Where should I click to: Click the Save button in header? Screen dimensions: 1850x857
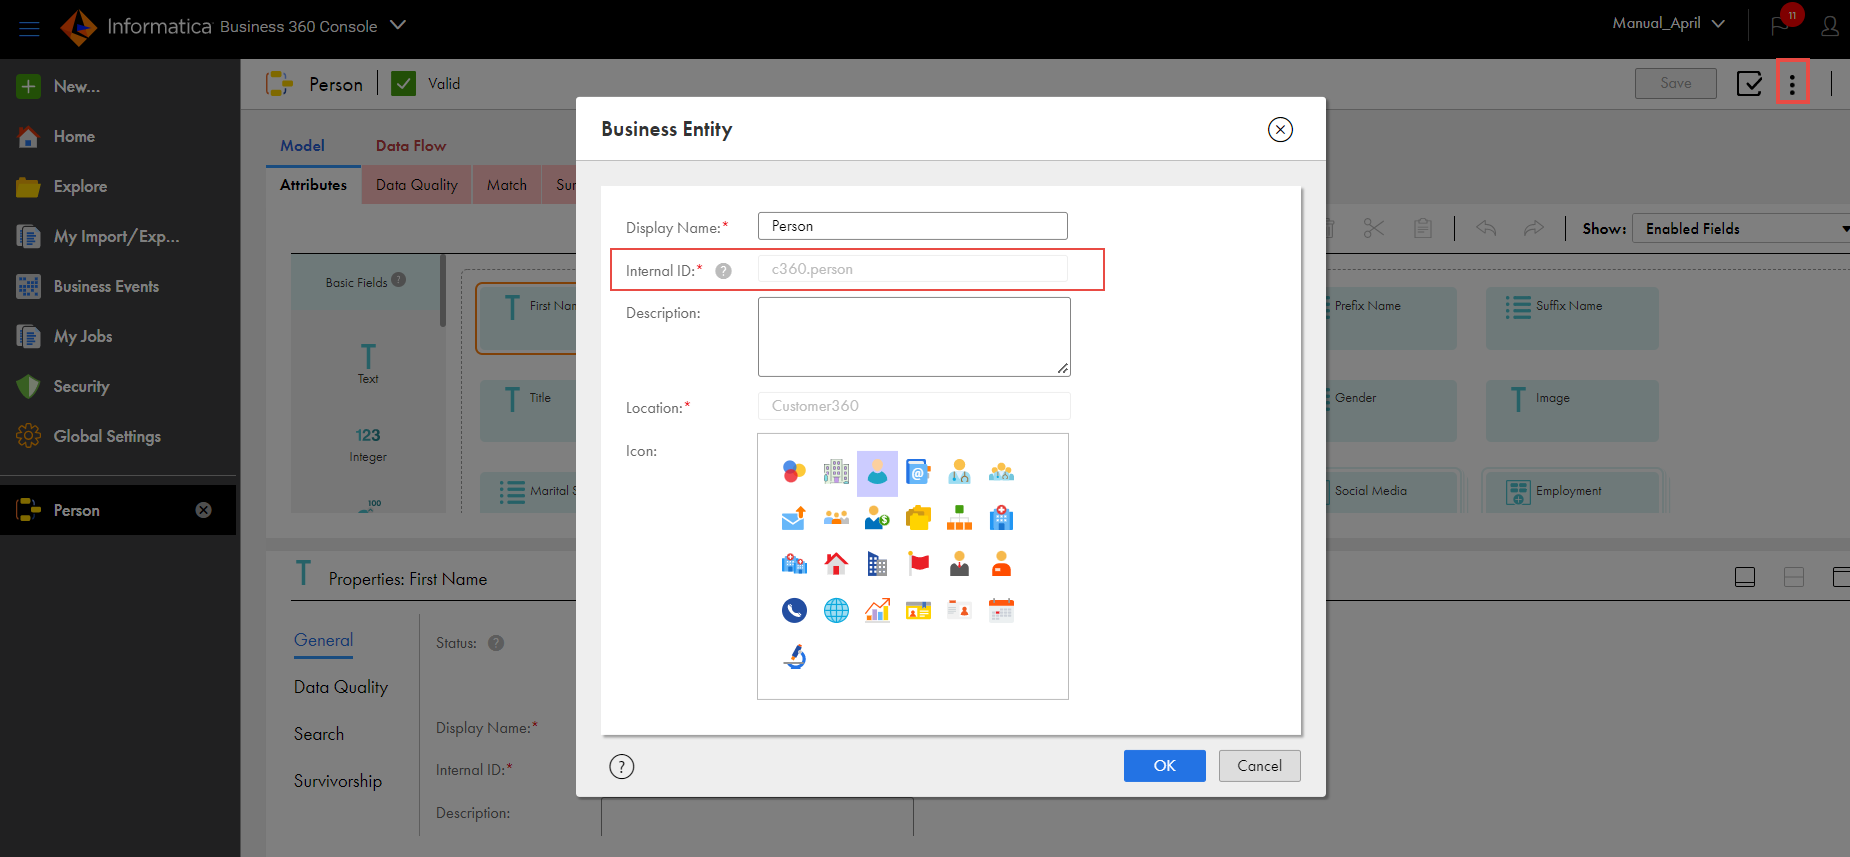pos(1676,83)
